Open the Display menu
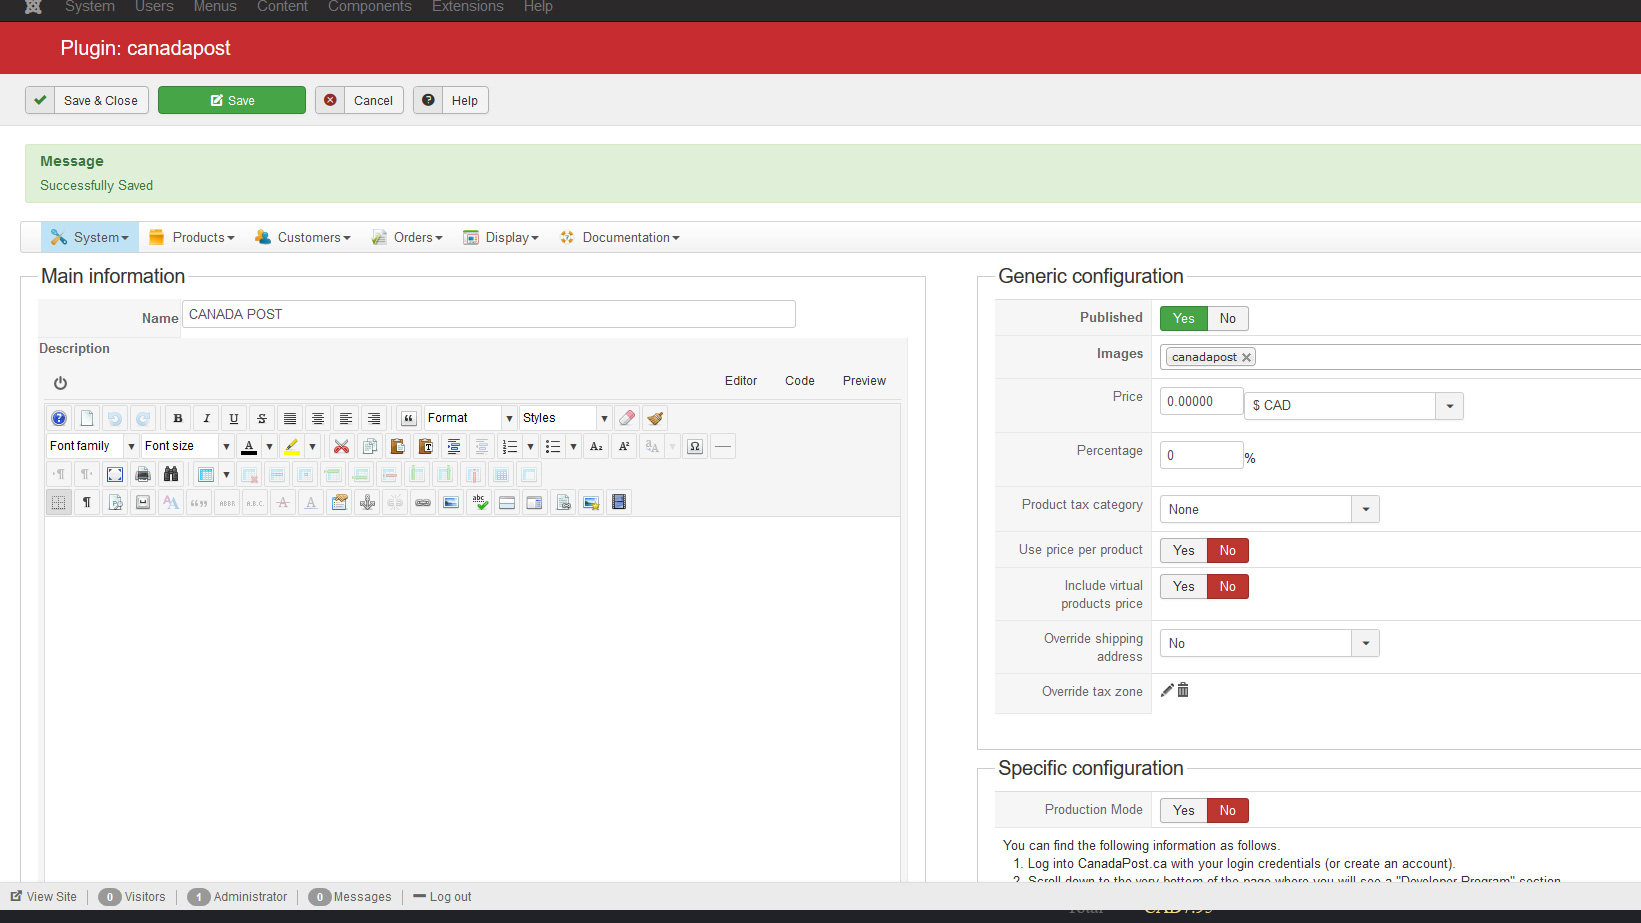The width and height of the screenshot is (1641, 923). (501, 237)
